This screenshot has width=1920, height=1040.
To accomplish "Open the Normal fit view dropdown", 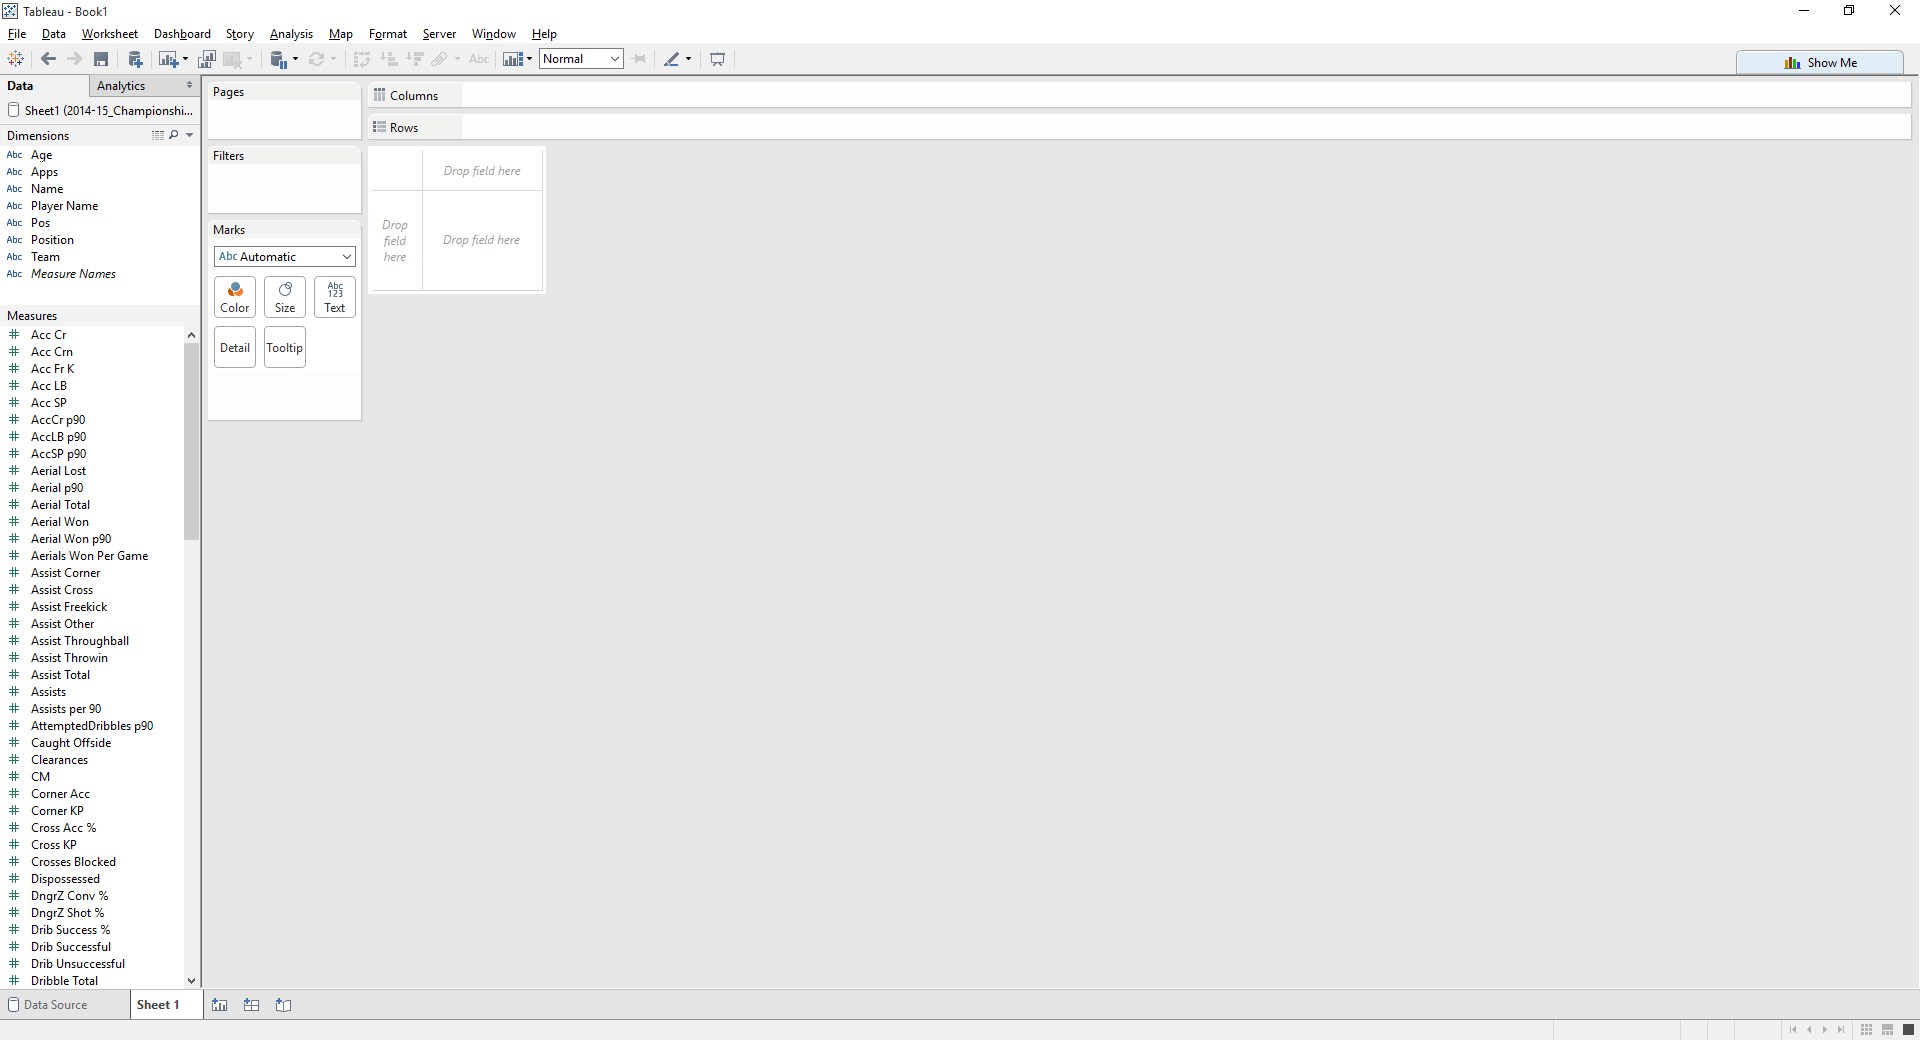I will (581, 59).
